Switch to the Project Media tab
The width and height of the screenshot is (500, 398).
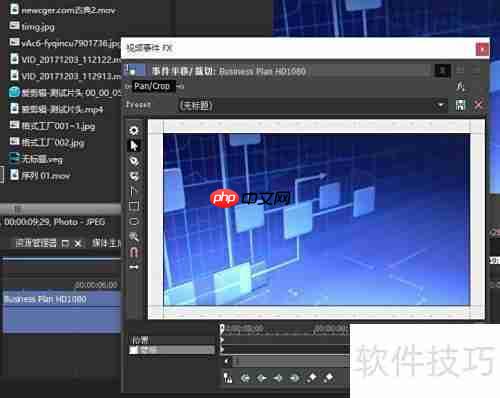click(36, 243)
